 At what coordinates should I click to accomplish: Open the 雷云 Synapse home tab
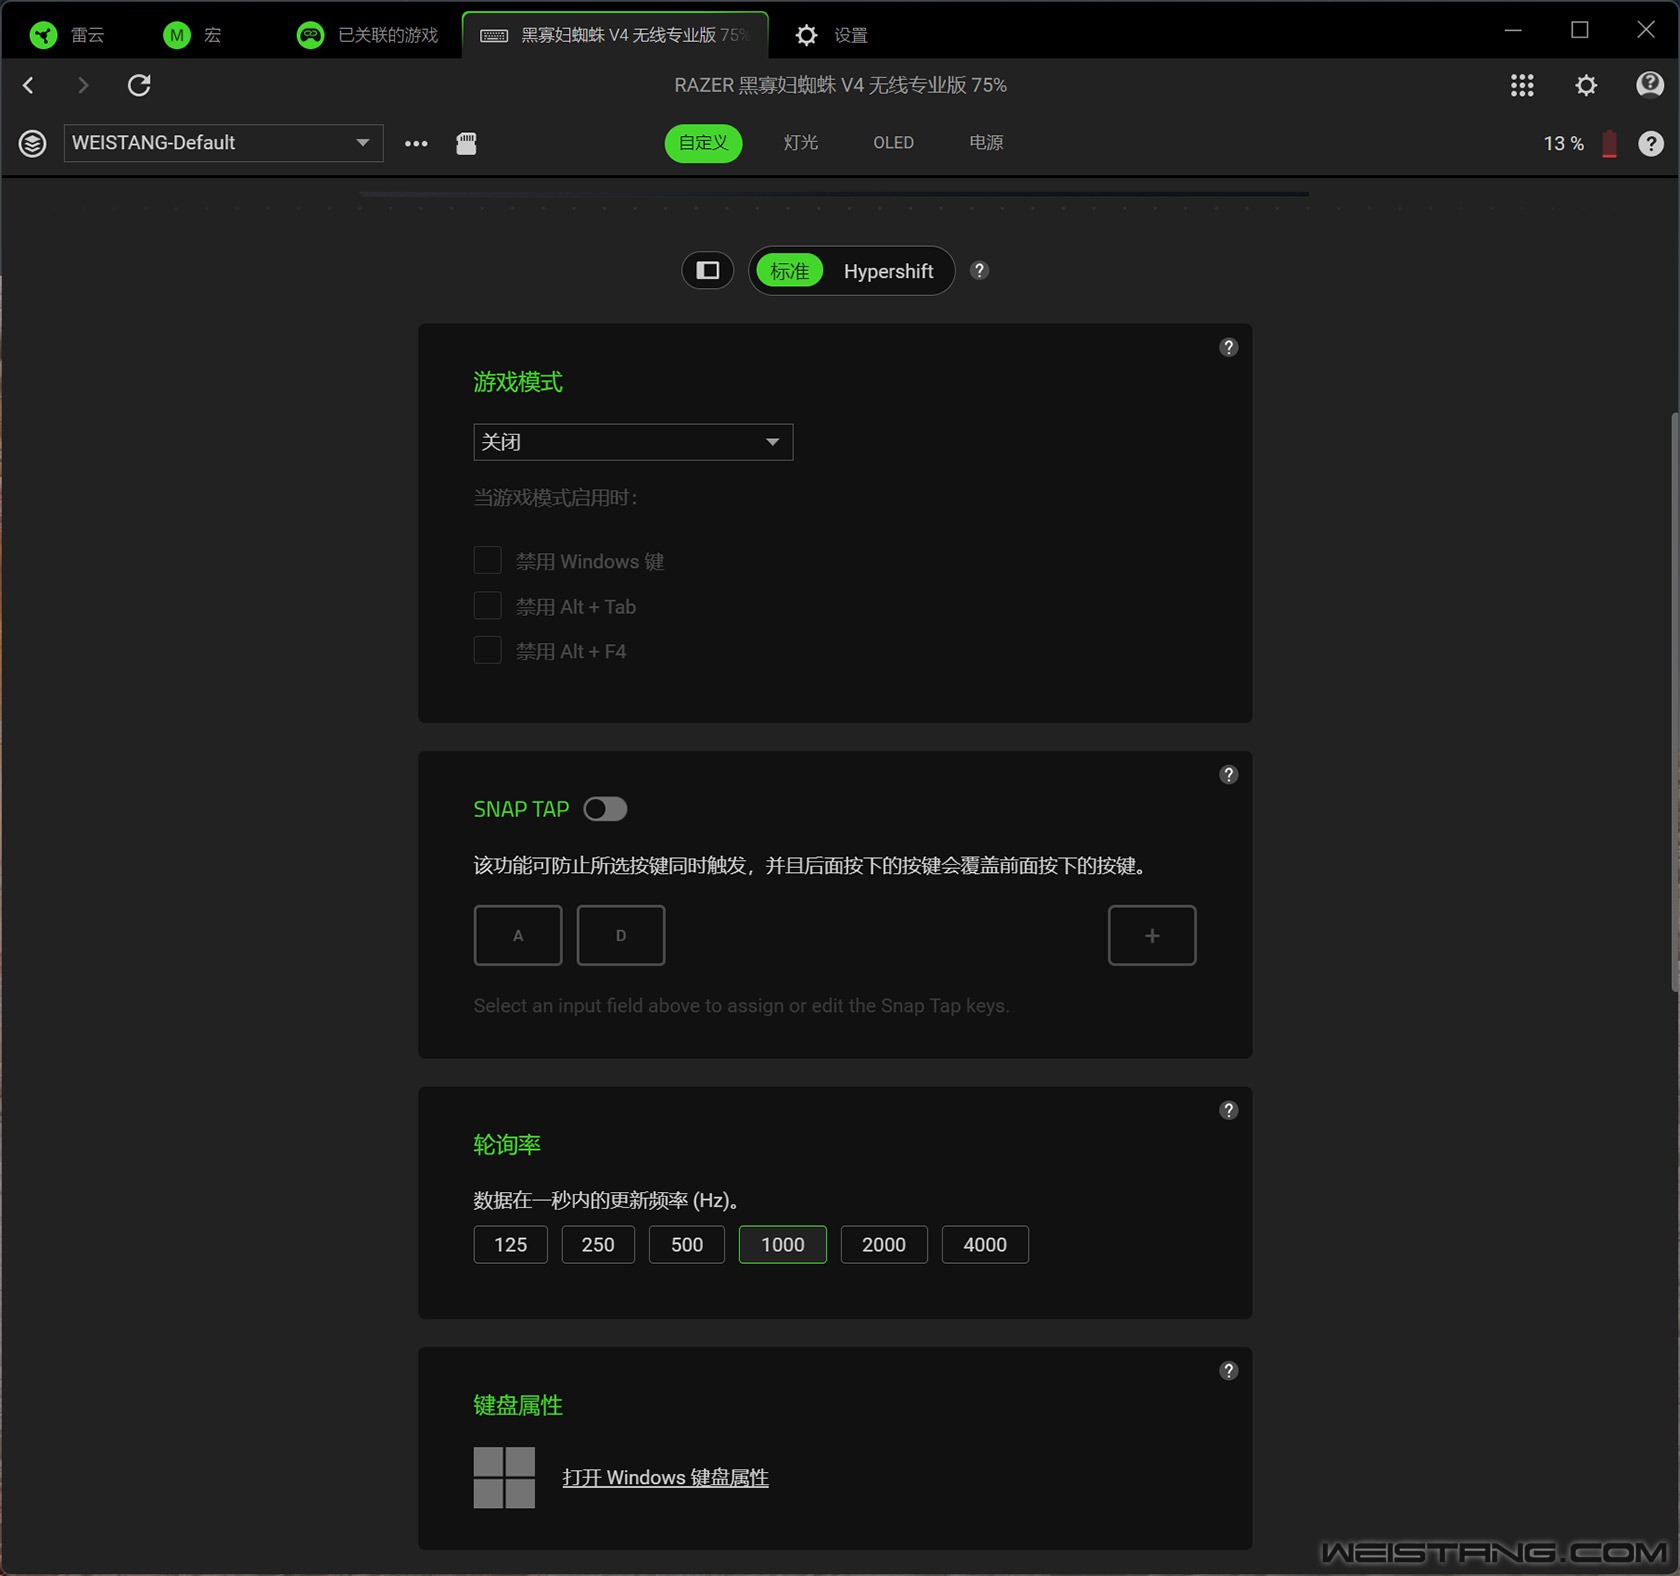(x=66, y=35)
